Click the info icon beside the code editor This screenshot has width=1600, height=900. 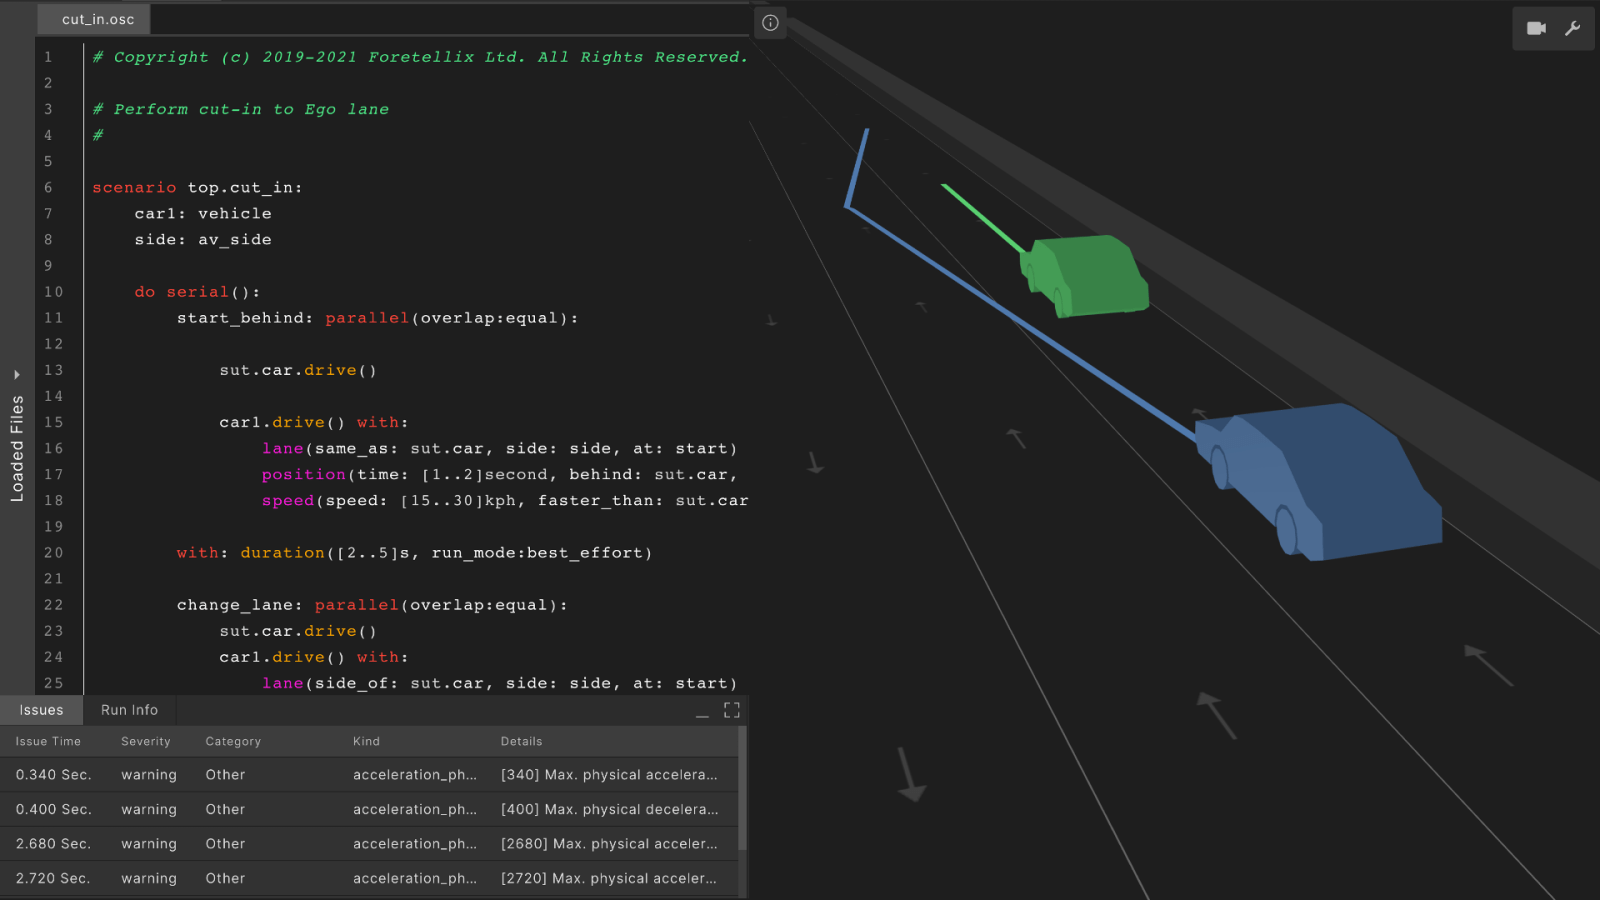pos(770,23)
